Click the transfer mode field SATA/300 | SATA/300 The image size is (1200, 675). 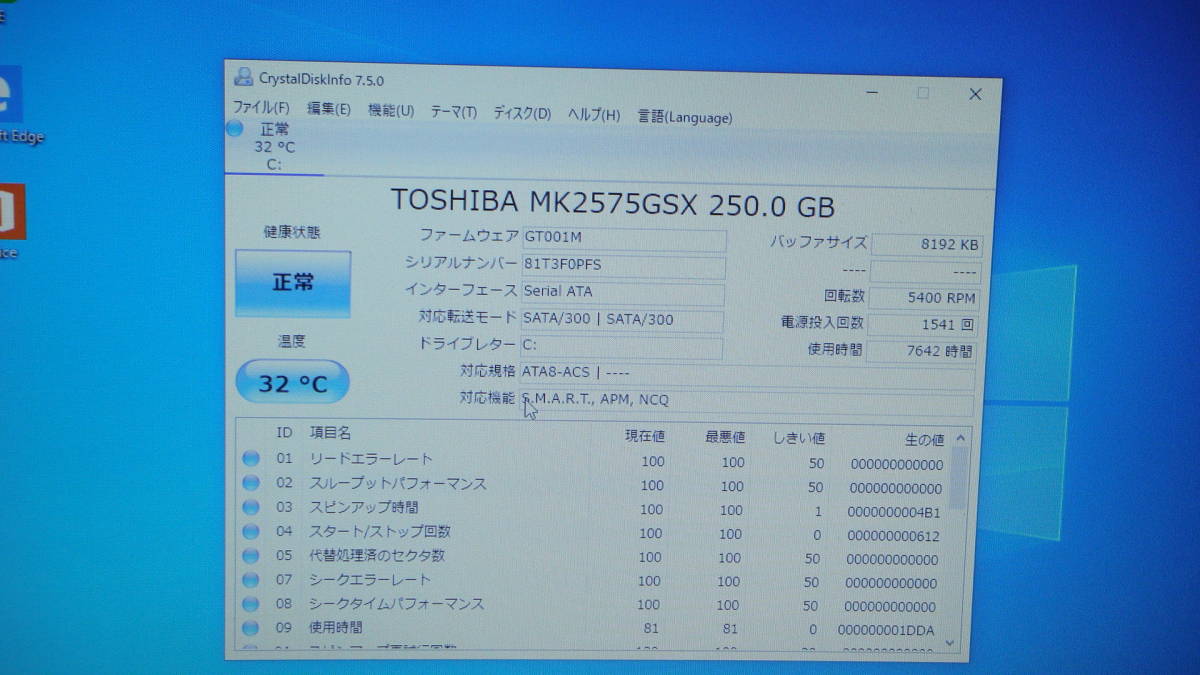[622, 320]
